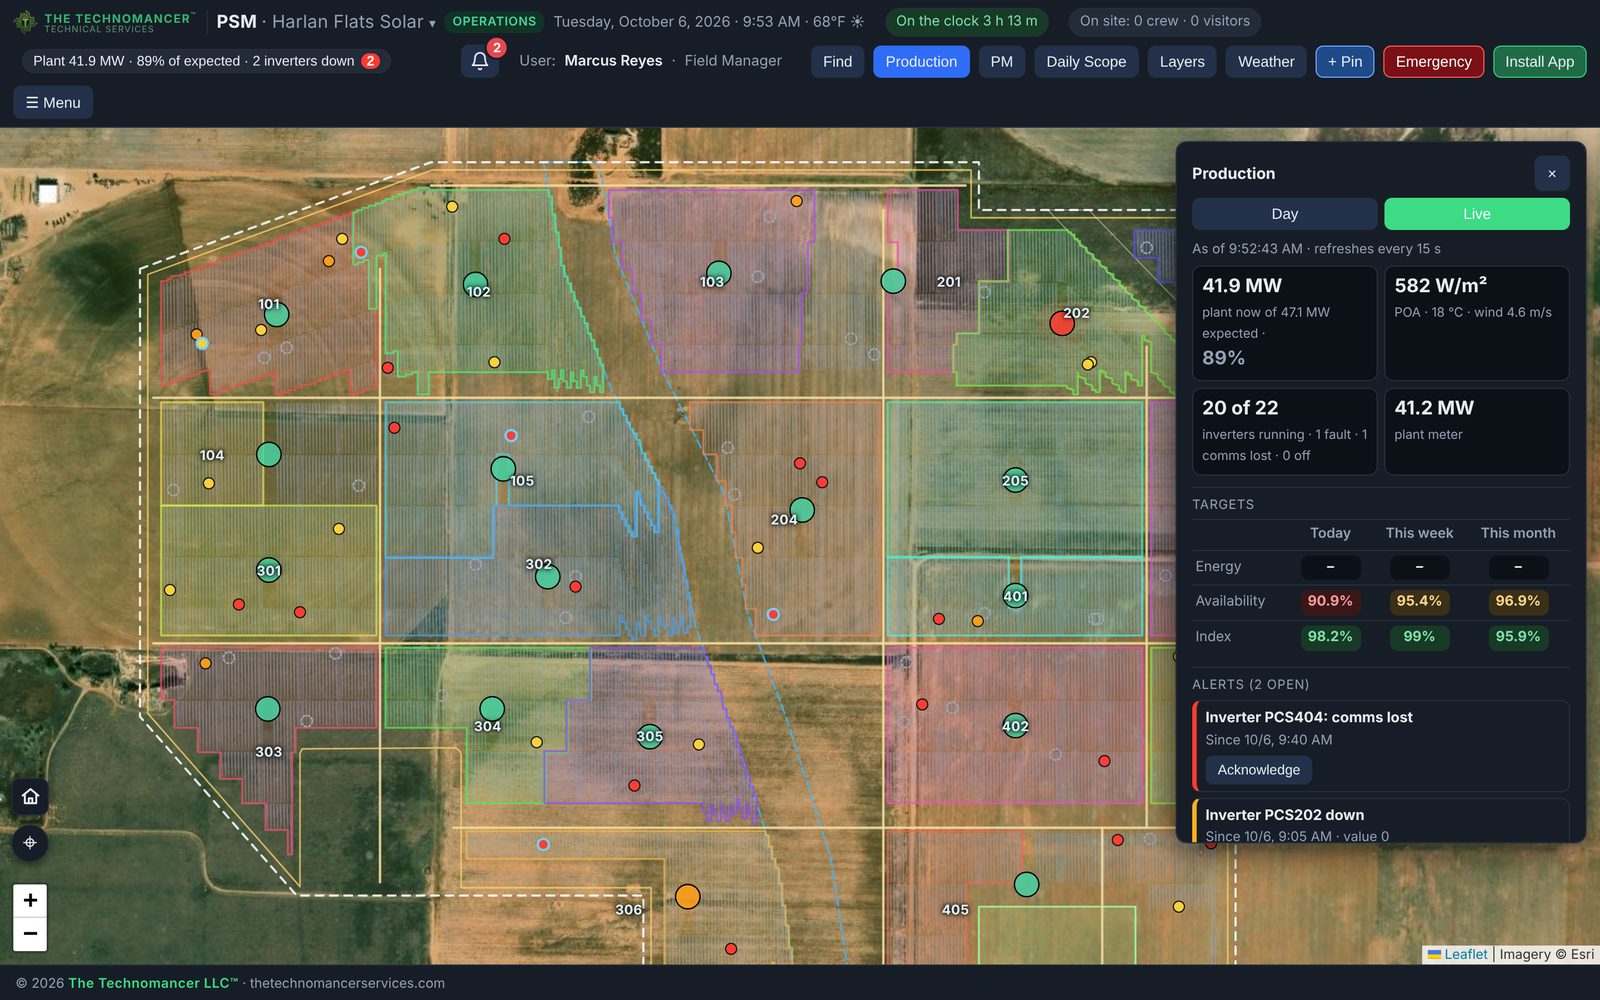Select inverter marker 401 on map

coord(1015,596)
